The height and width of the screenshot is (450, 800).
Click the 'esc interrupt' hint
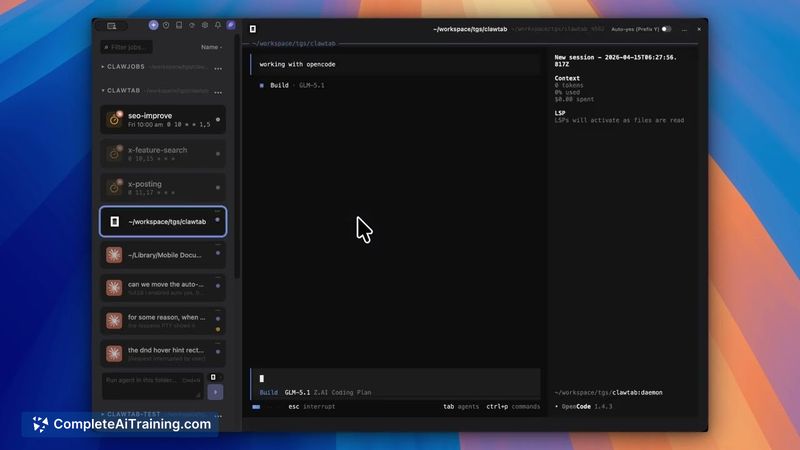[x=312, y=407]
